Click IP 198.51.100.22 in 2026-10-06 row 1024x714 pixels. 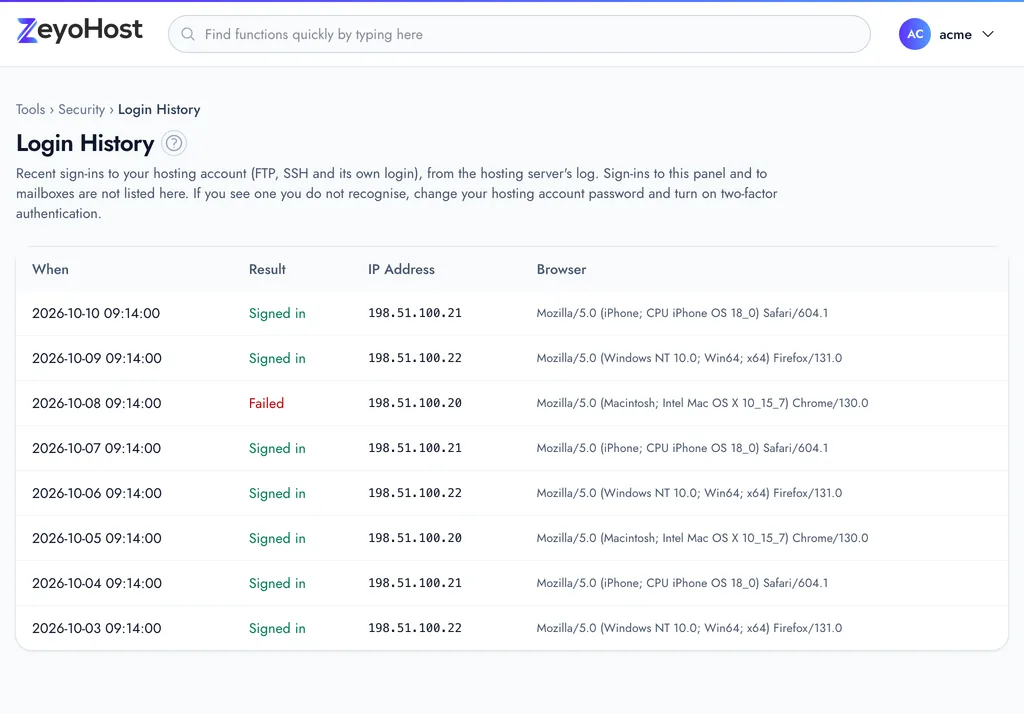click(415, 493)
